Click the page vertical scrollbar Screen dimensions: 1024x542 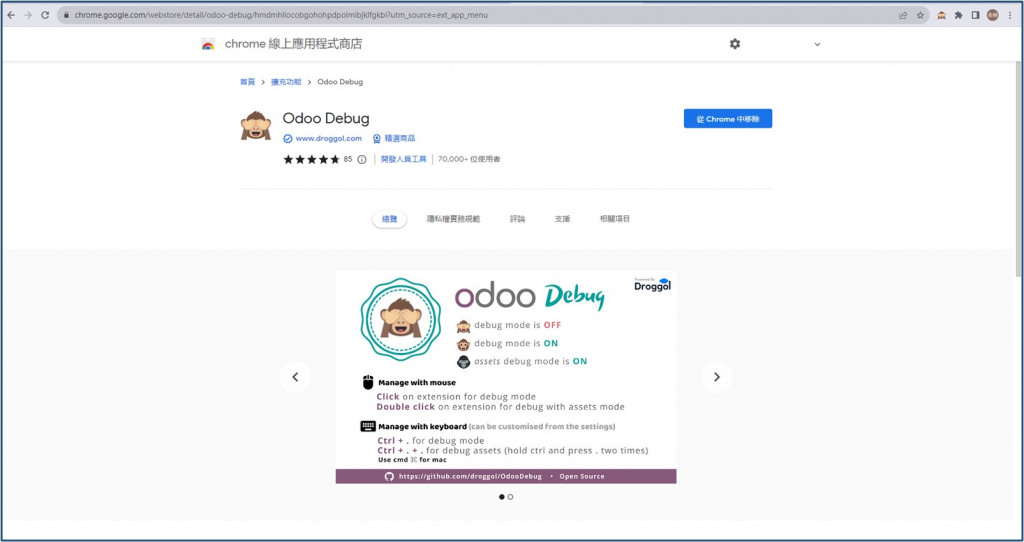pyautogui.click(x=1019, y=167)
